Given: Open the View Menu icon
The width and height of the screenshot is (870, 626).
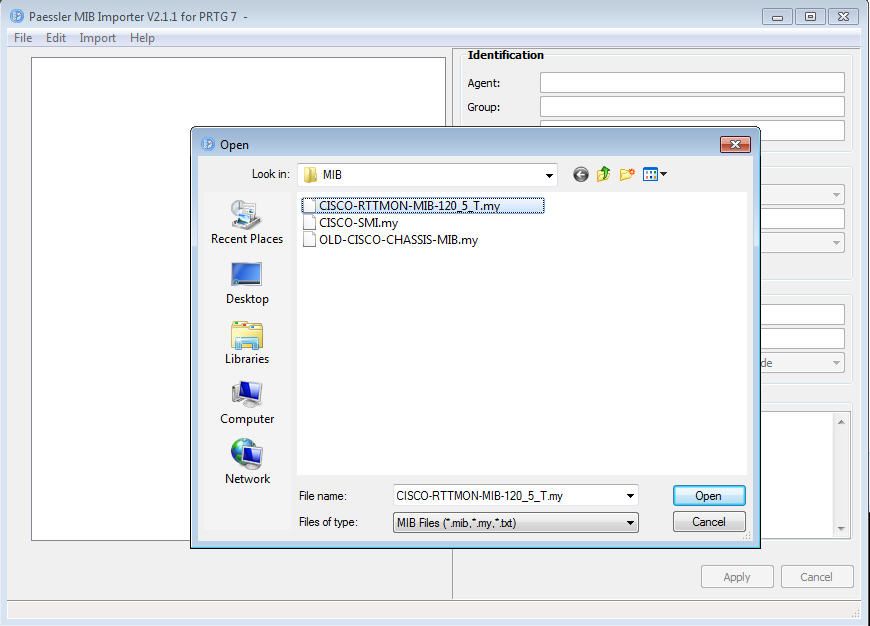Looking at the screenshot, I should (650, 175).
